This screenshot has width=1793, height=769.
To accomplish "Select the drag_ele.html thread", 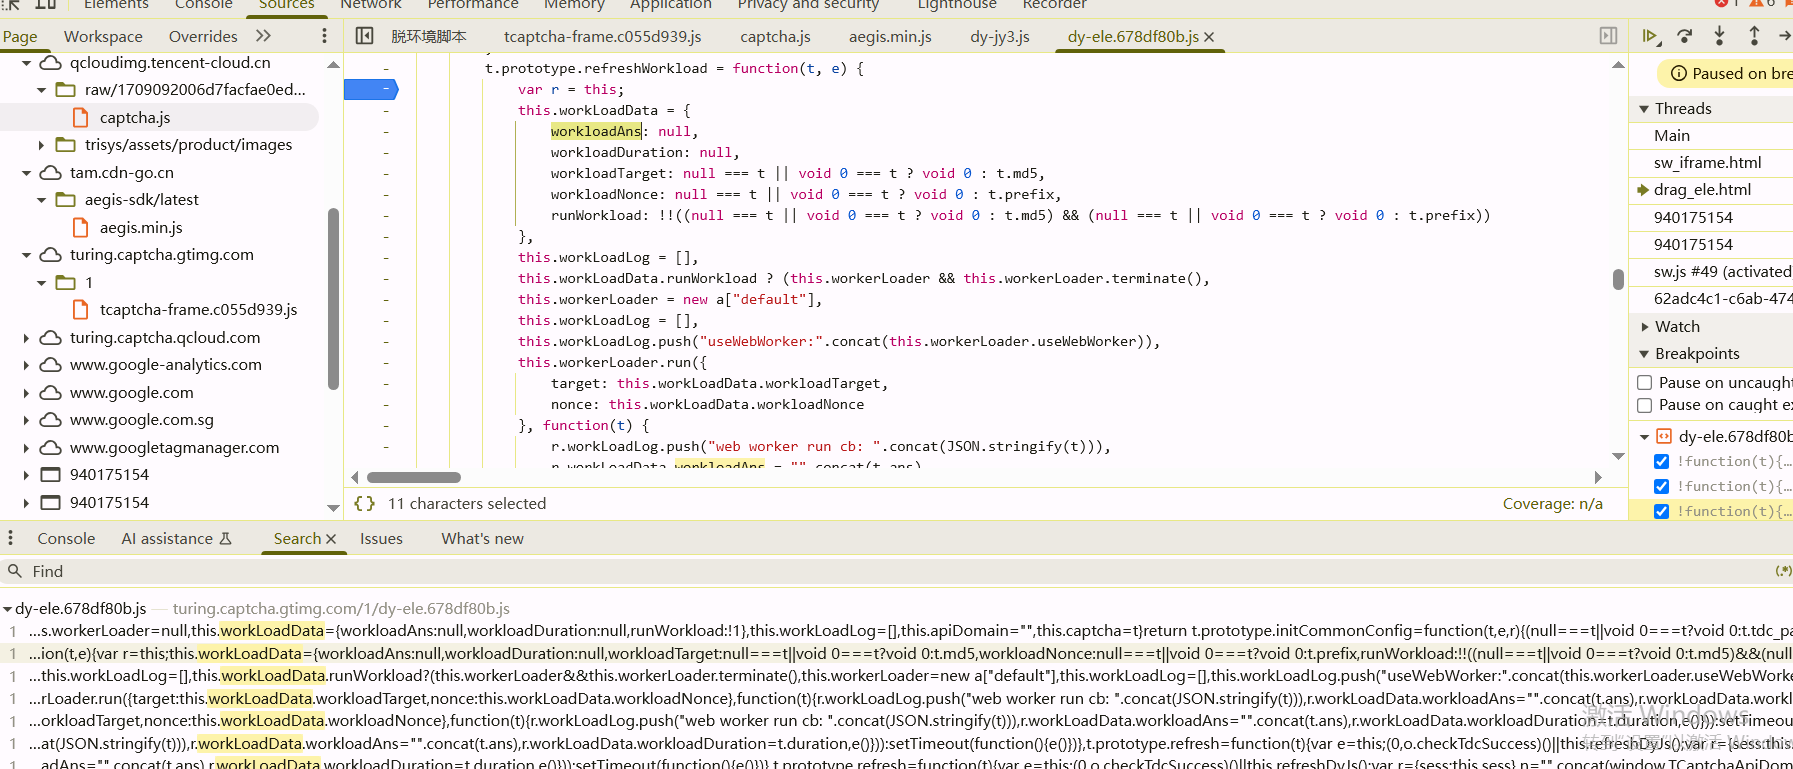I will click(x=1702, y=190).
